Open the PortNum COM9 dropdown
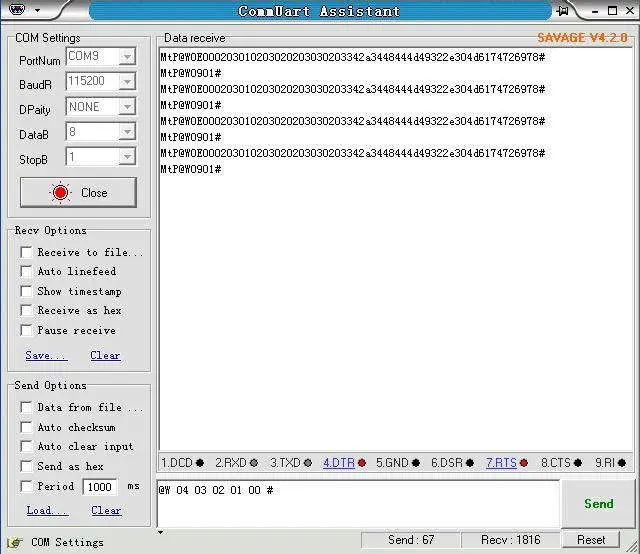640x554 pixels. pos(127,56)
